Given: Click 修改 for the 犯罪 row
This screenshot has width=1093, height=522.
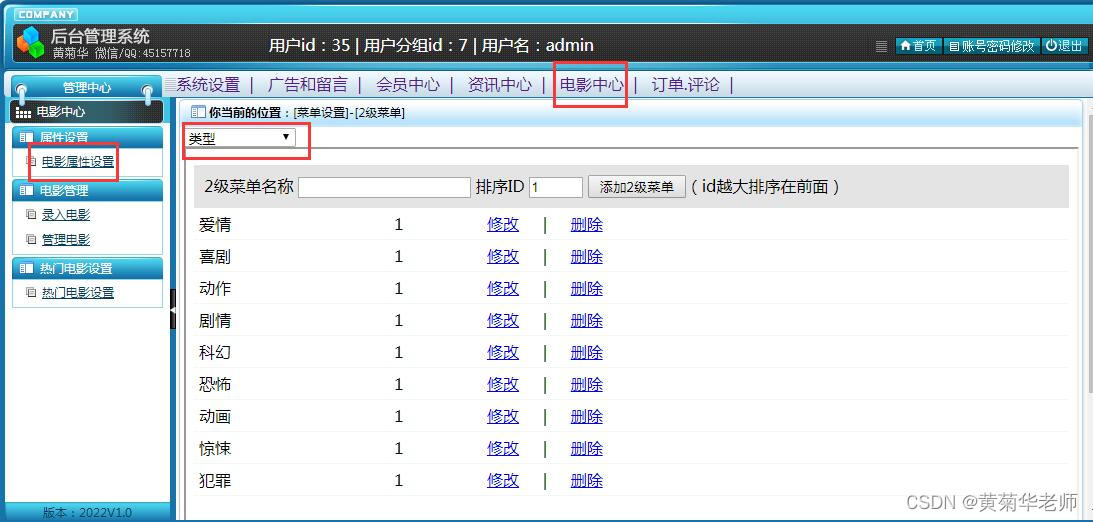Looking at the screenshot, I should coord(503,481).
